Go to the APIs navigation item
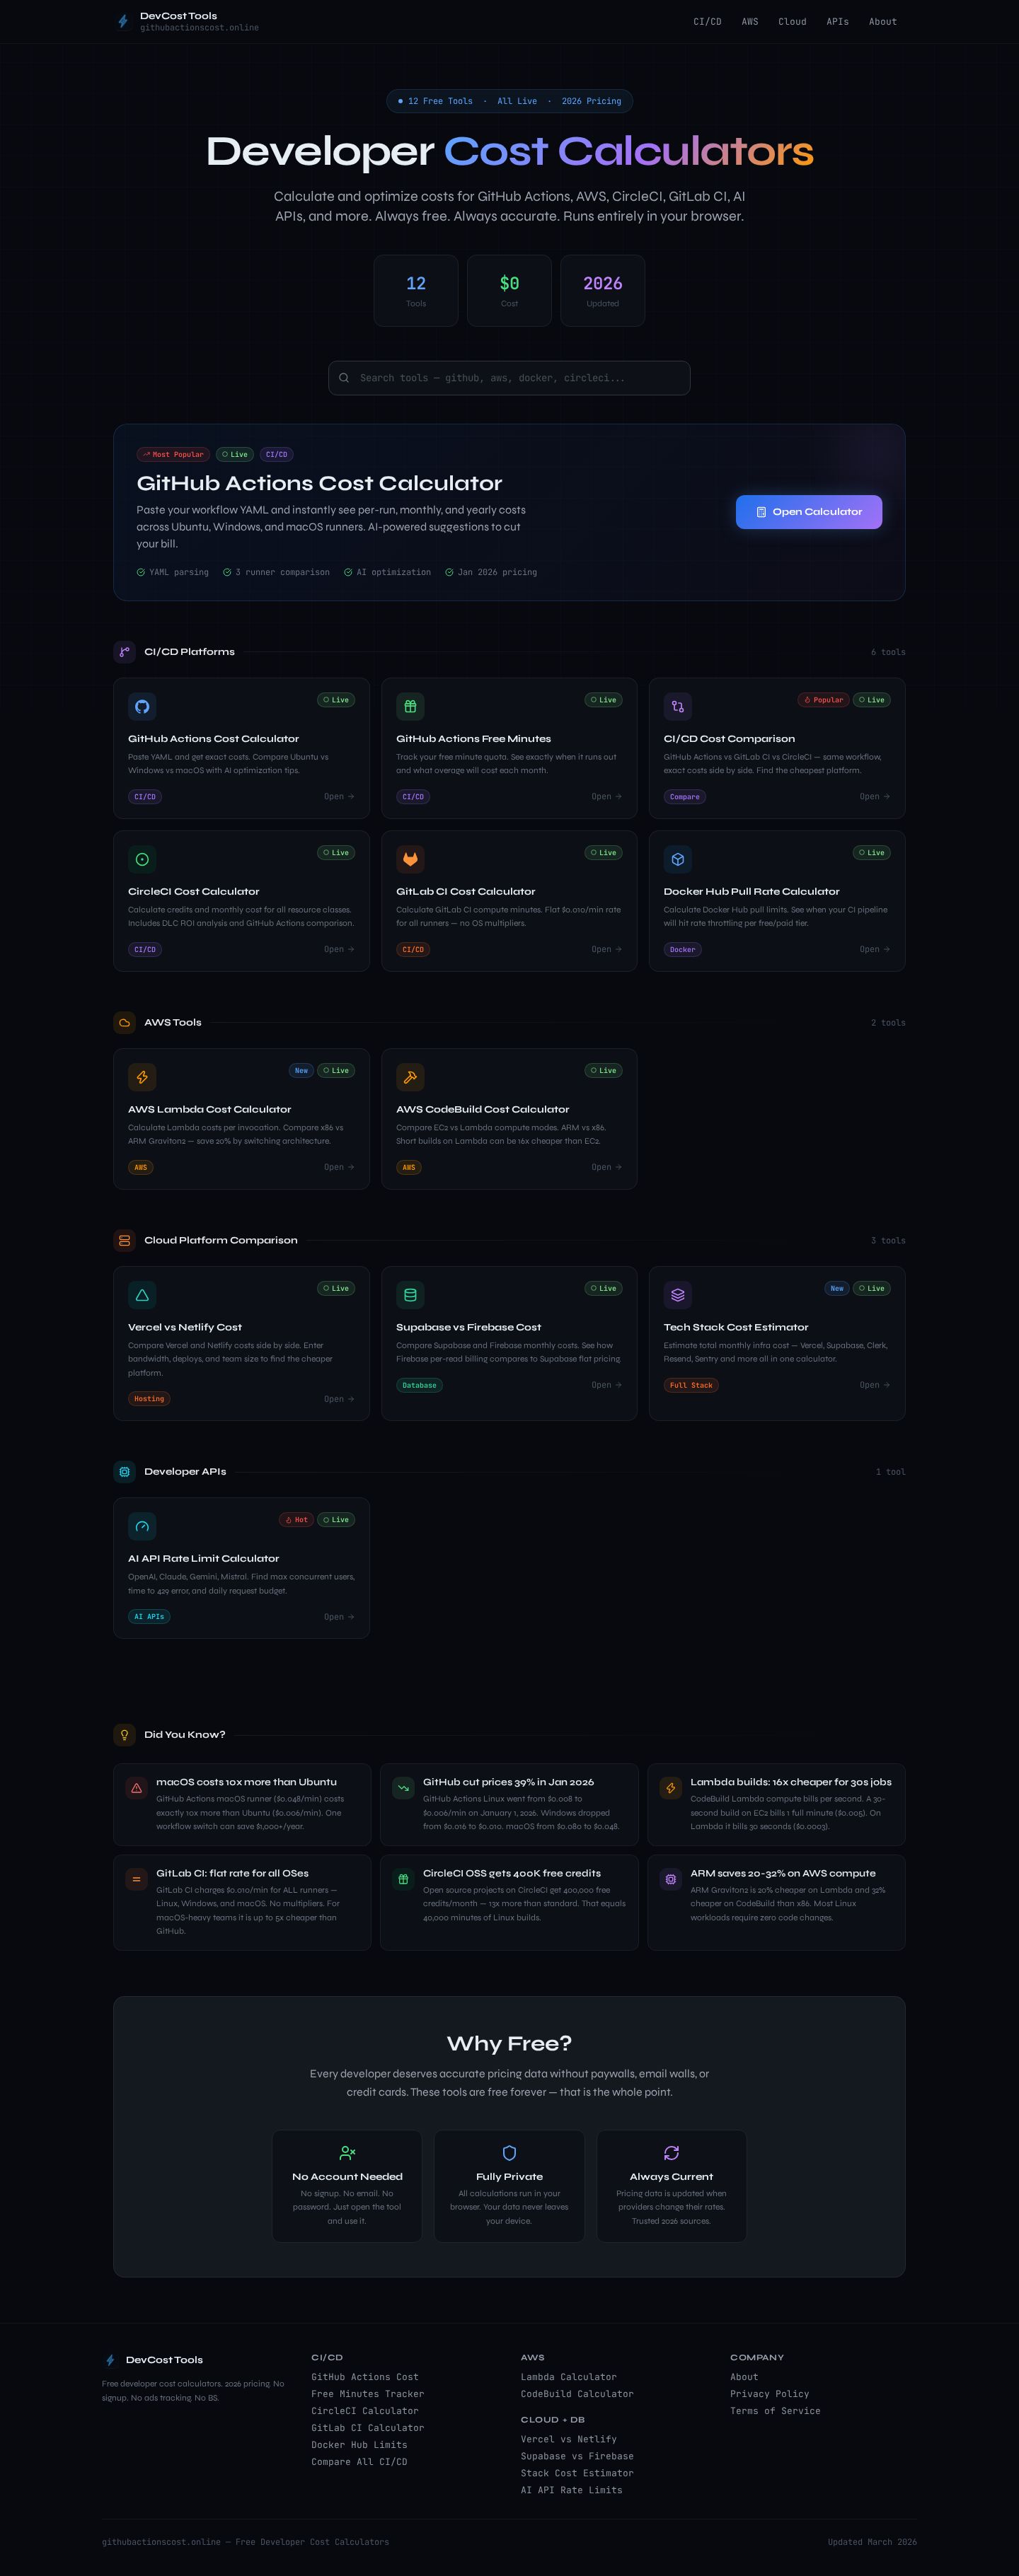The height and width of the screenshot is (2576, 1019). 837,21
